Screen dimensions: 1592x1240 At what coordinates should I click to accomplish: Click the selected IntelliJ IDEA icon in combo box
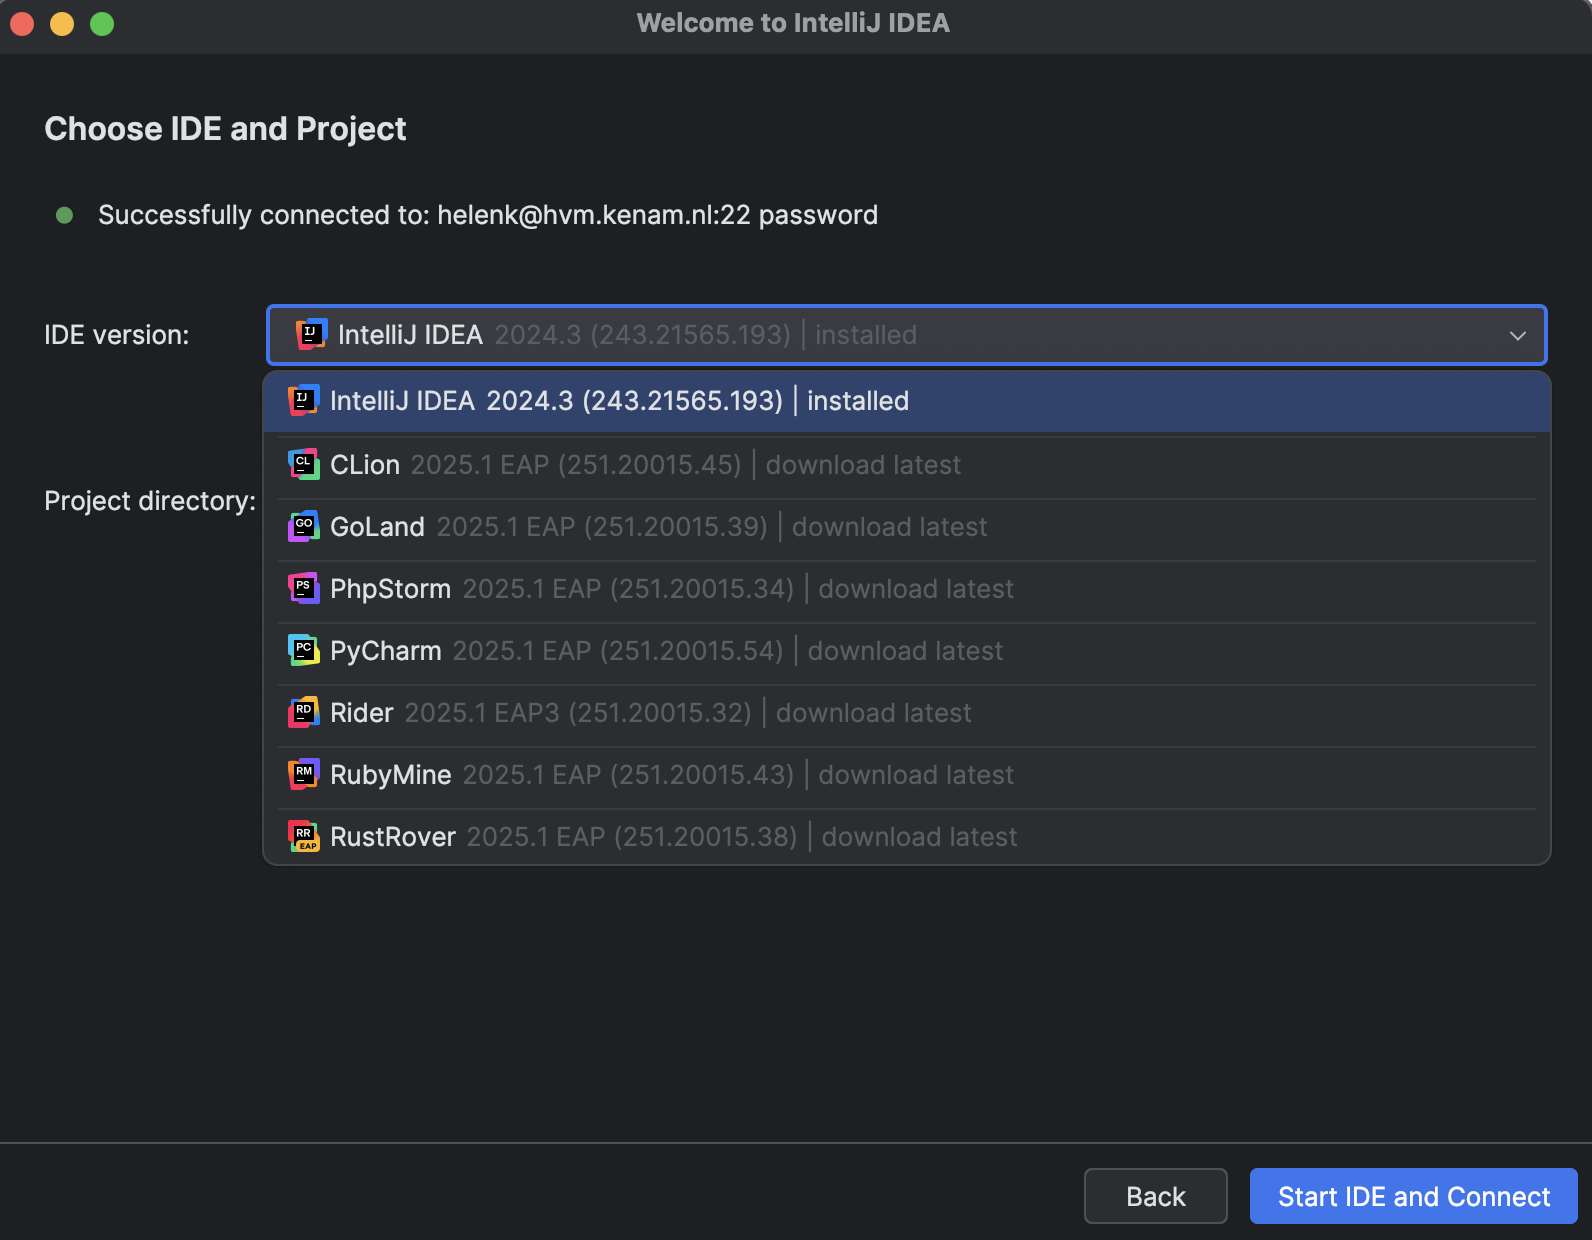(312, 335)
